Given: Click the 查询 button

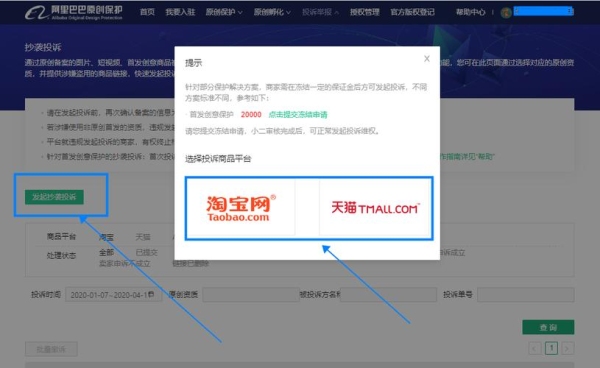Looking at the screenshot, I should pos(548,327).
